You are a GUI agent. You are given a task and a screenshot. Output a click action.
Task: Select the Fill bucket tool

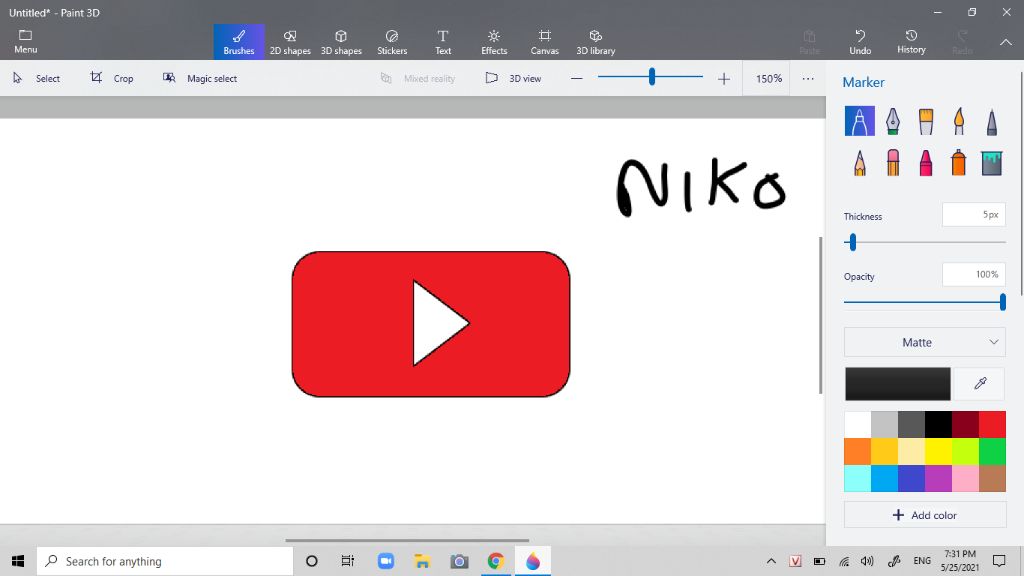[x=992, y=162]
